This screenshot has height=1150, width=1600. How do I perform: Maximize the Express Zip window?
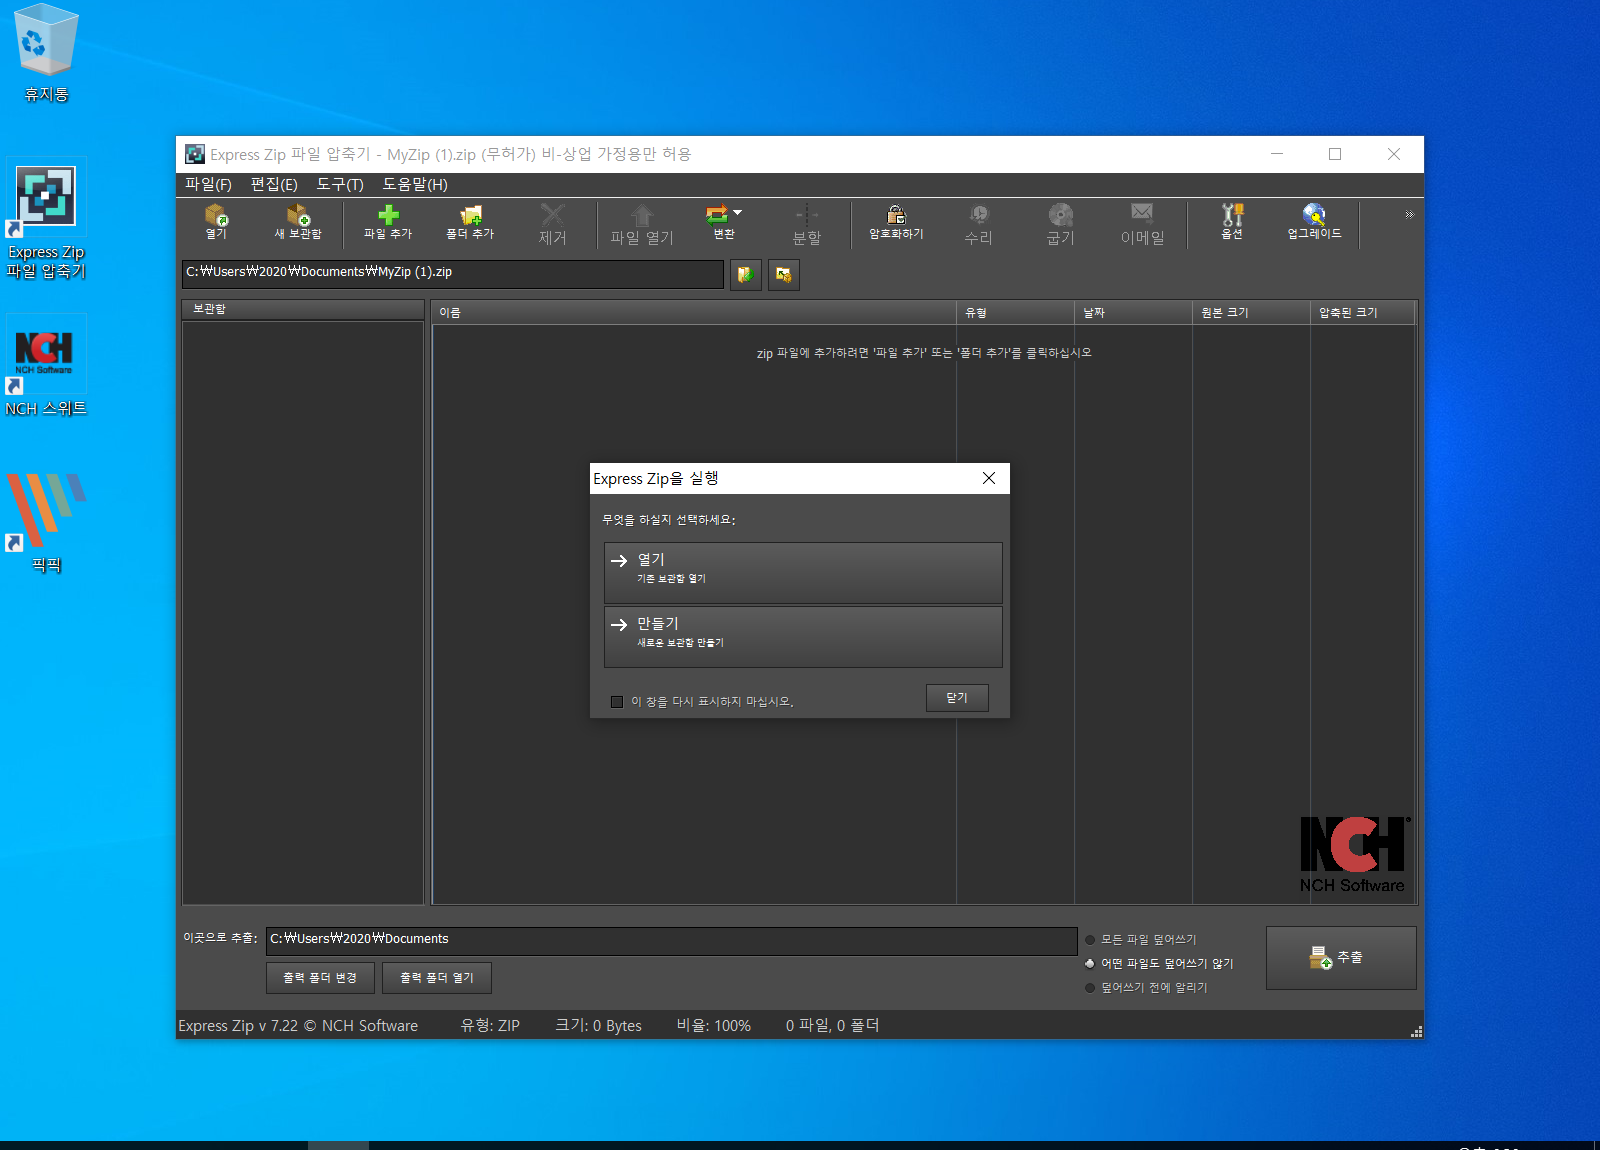pos(1335,154)
